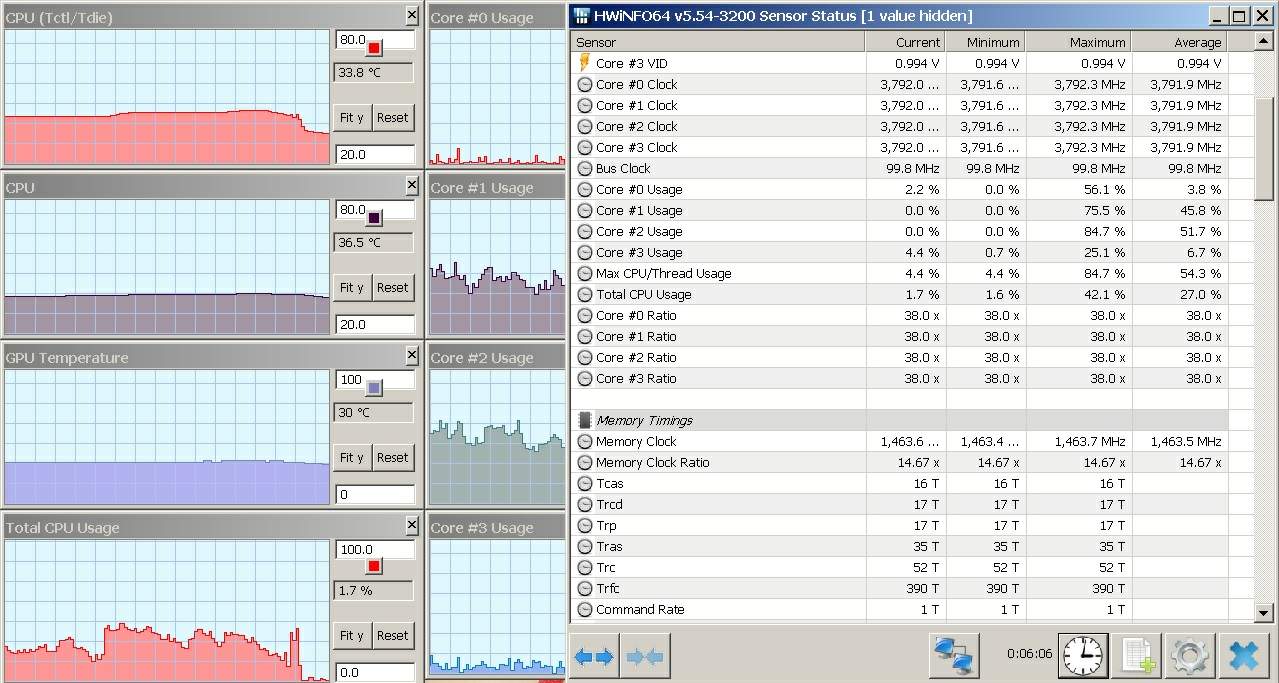Click the Maximum column header

coord(1079,42)
